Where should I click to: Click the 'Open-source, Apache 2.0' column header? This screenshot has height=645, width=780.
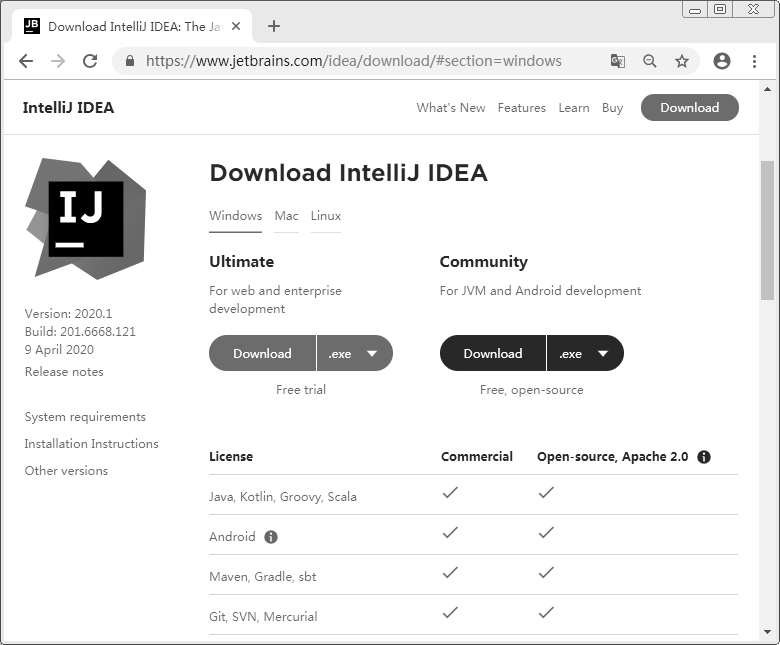click(x=612, y=457)
